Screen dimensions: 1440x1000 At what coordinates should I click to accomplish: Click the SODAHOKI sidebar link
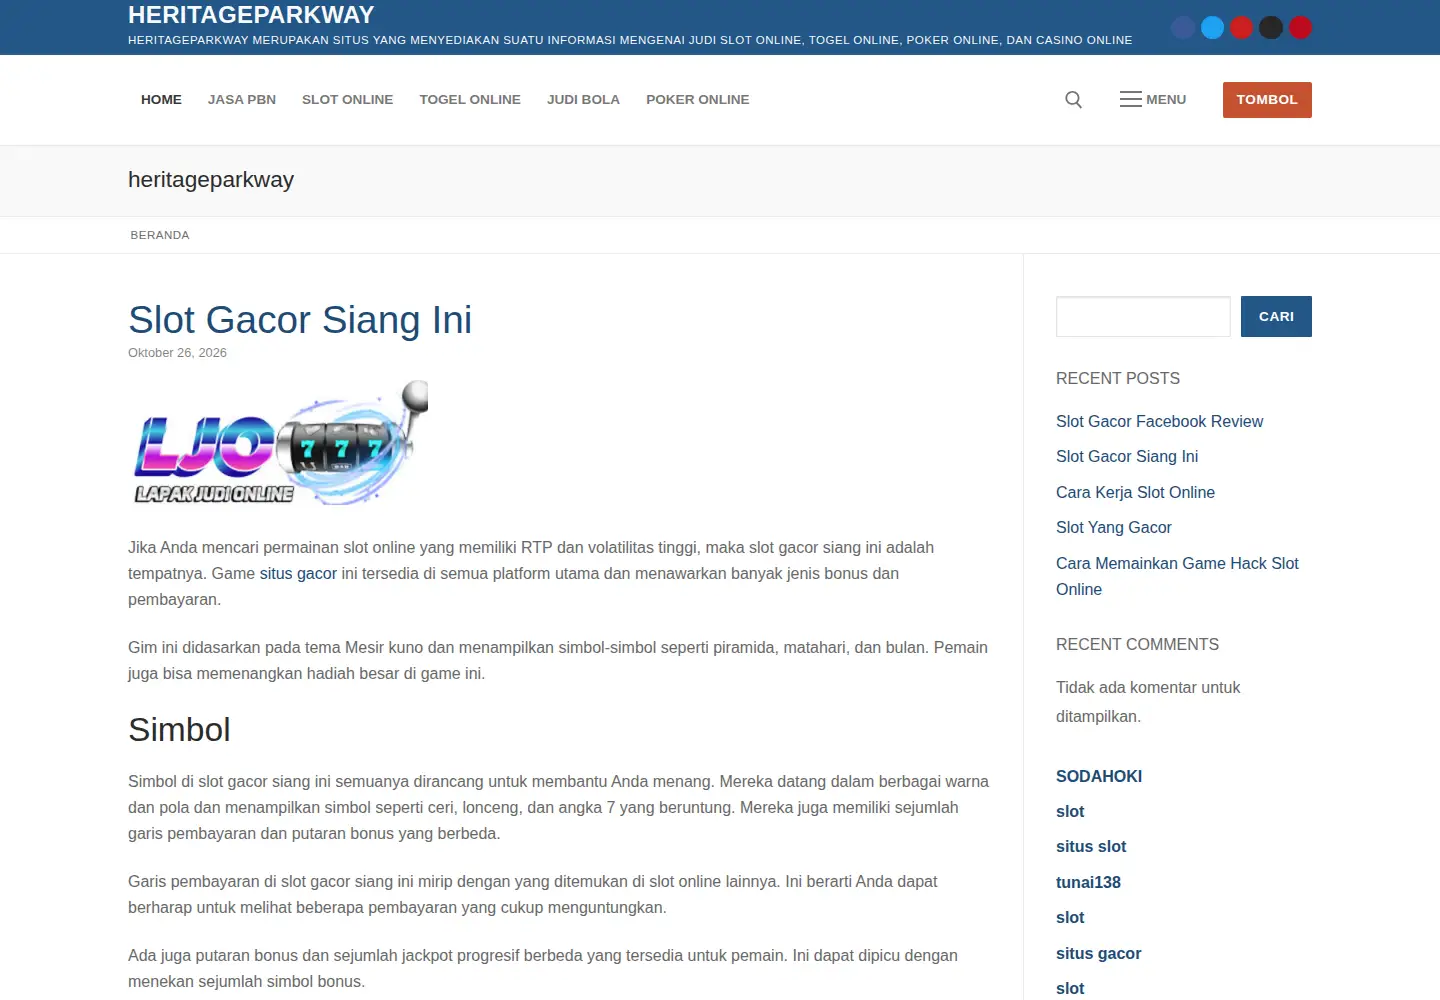coord(1099,776)
